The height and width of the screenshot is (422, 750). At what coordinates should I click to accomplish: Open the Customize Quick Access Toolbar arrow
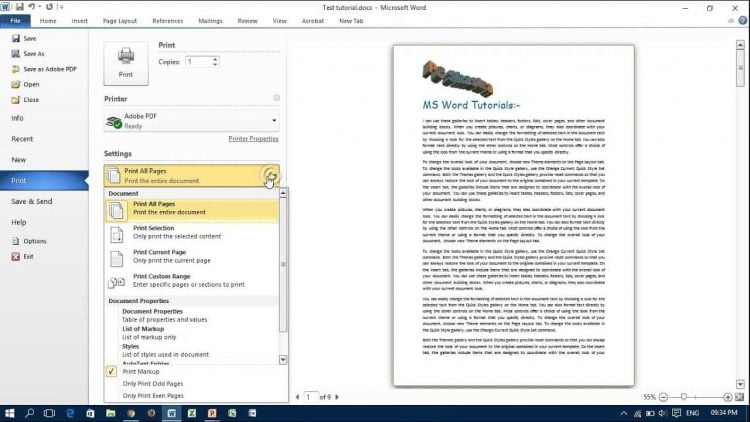click(x=61, y=7)
